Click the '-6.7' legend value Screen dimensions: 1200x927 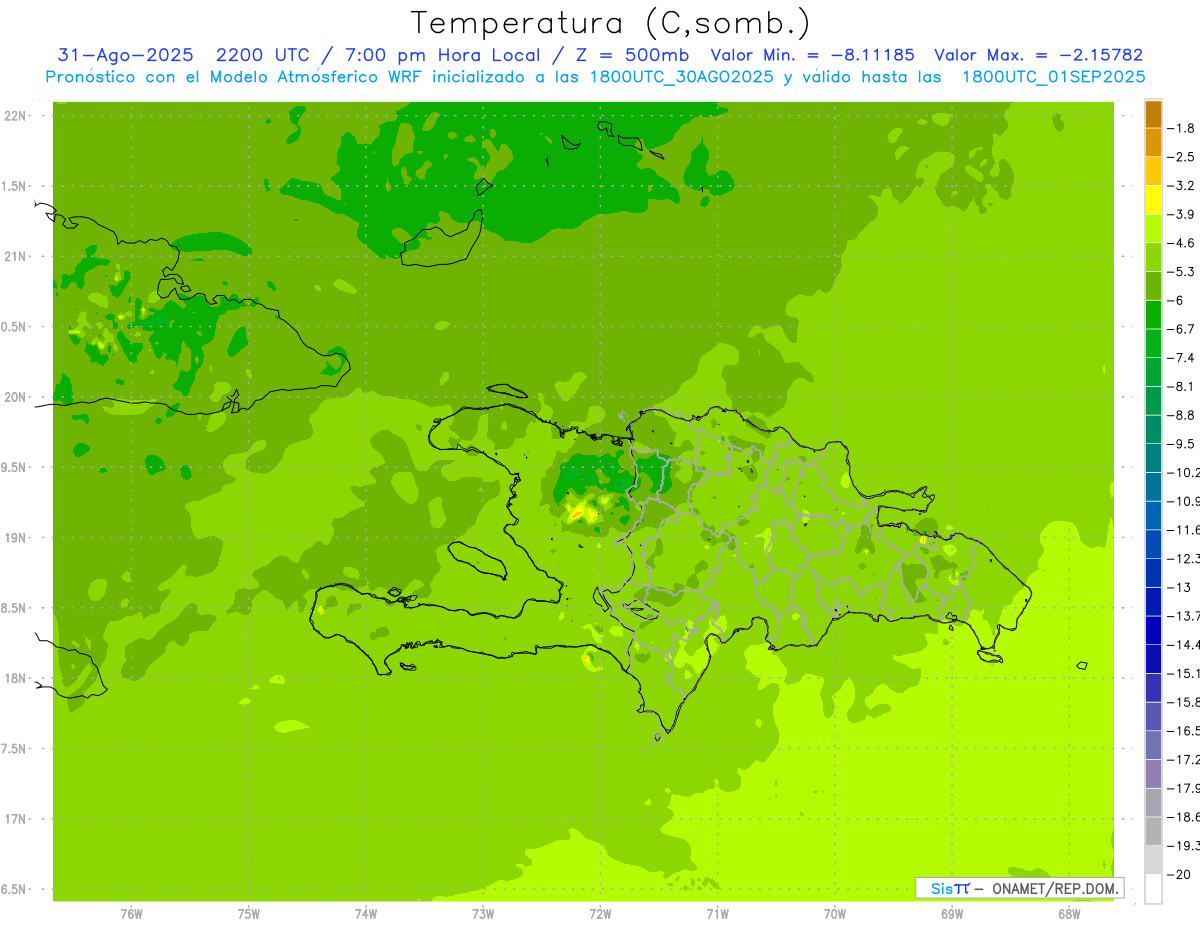[x=1183, y=329]
